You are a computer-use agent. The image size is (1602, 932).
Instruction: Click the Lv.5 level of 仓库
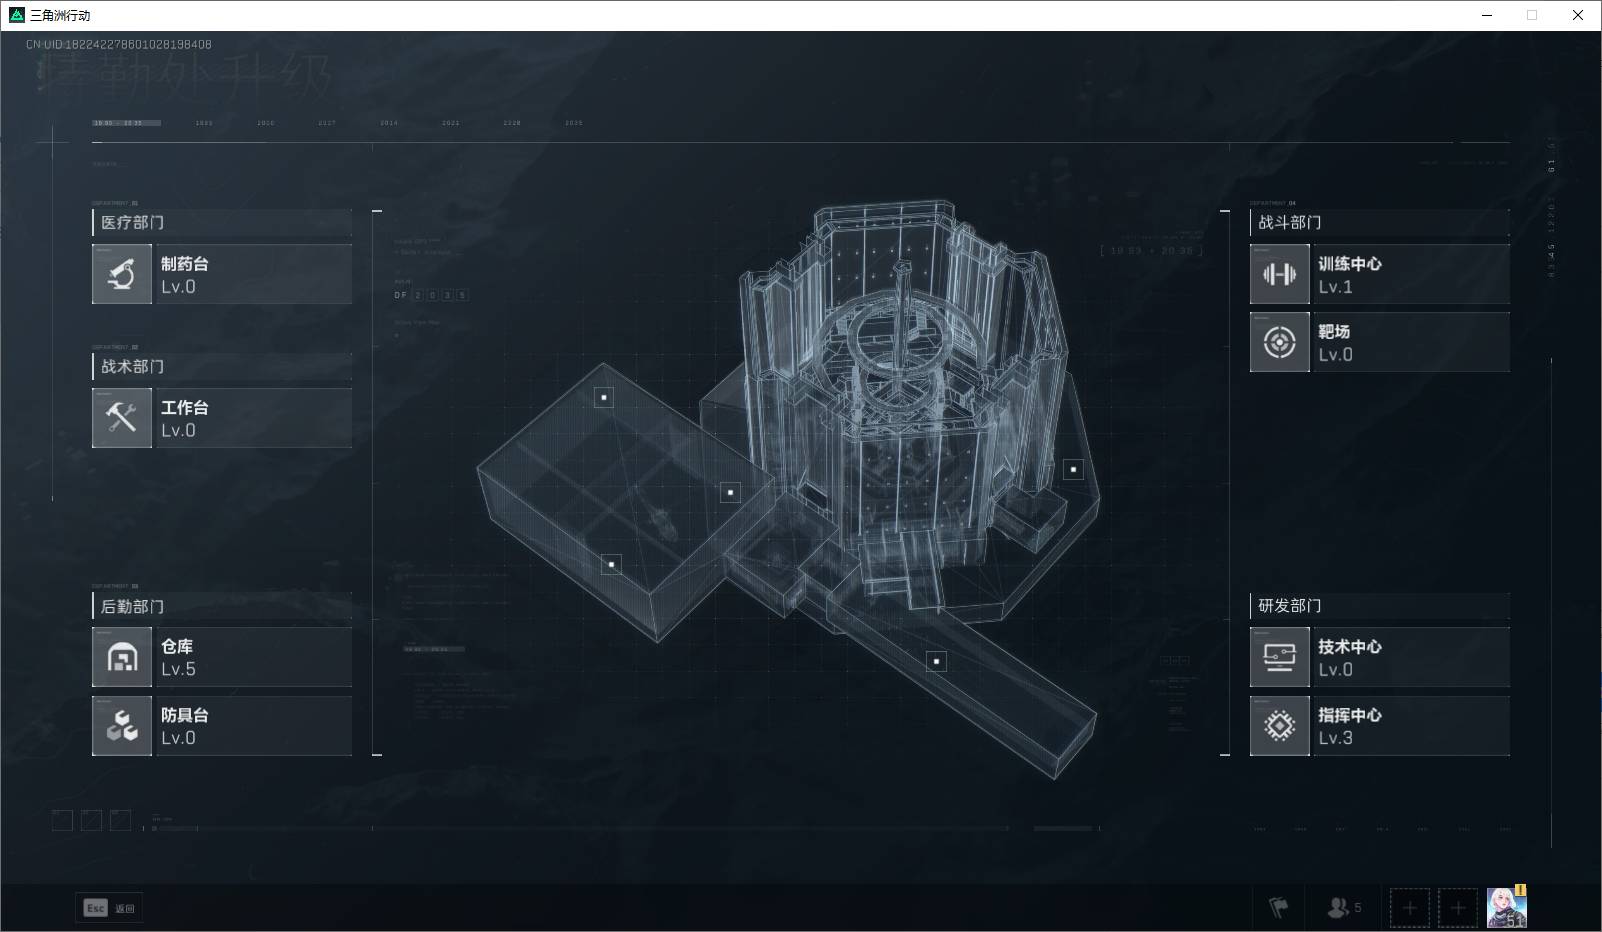click(x=178, y=670)
